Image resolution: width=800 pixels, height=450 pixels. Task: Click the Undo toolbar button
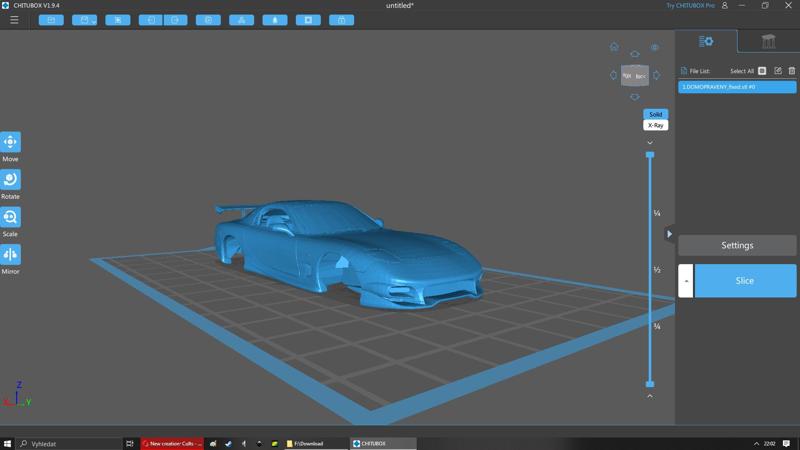(151, 20)
